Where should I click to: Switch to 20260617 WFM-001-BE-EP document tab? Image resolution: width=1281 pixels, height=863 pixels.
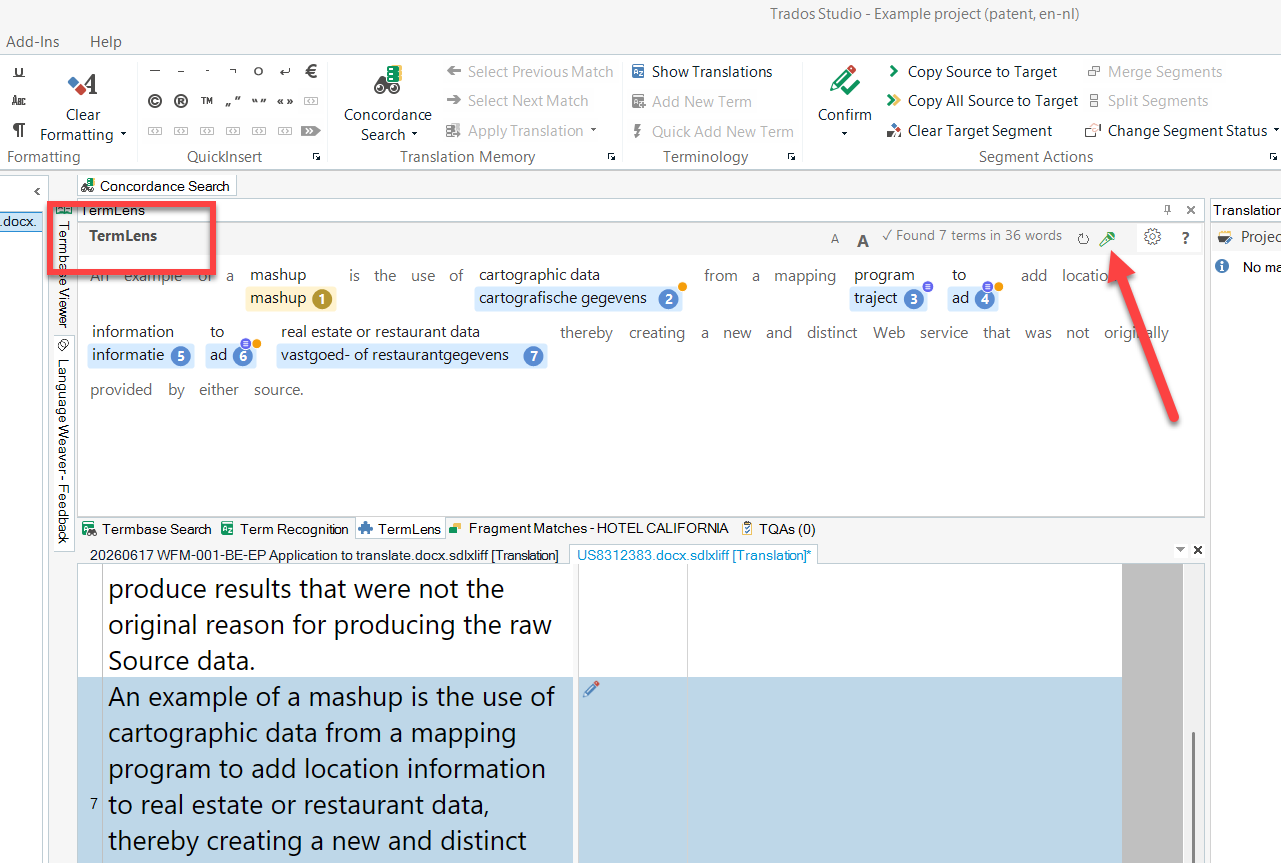click(323, 555)
